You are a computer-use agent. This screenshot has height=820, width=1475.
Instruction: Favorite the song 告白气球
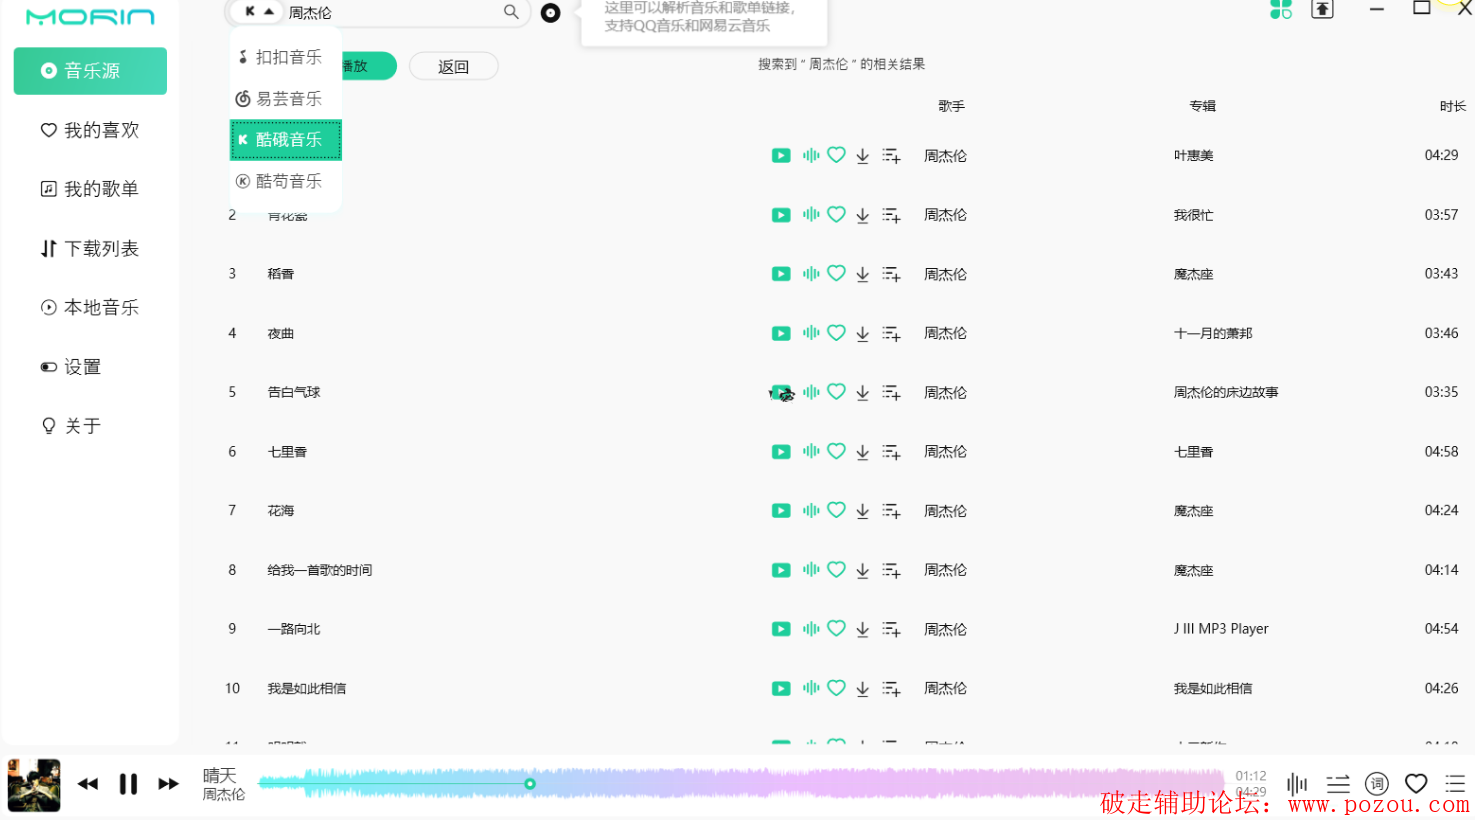[837, 391]
